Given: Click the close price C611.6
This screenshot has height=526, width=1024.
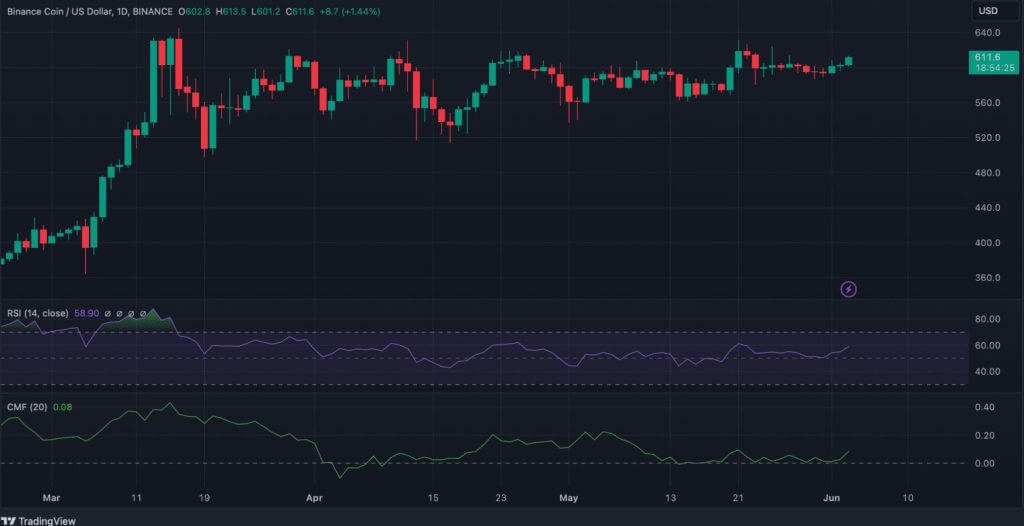Looking at the screenshot, I should point(302,12).
